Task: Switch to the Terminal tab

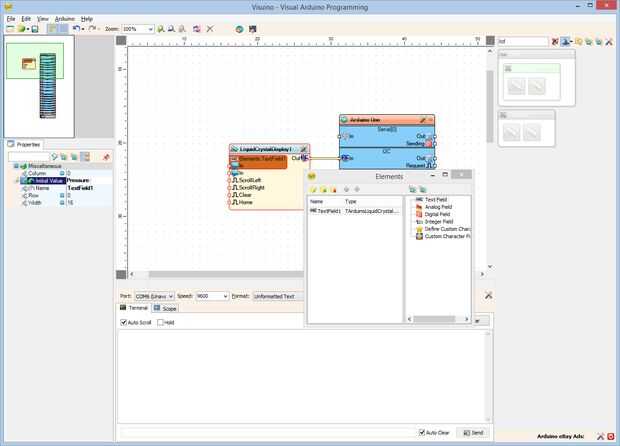Action: [134, 308]
